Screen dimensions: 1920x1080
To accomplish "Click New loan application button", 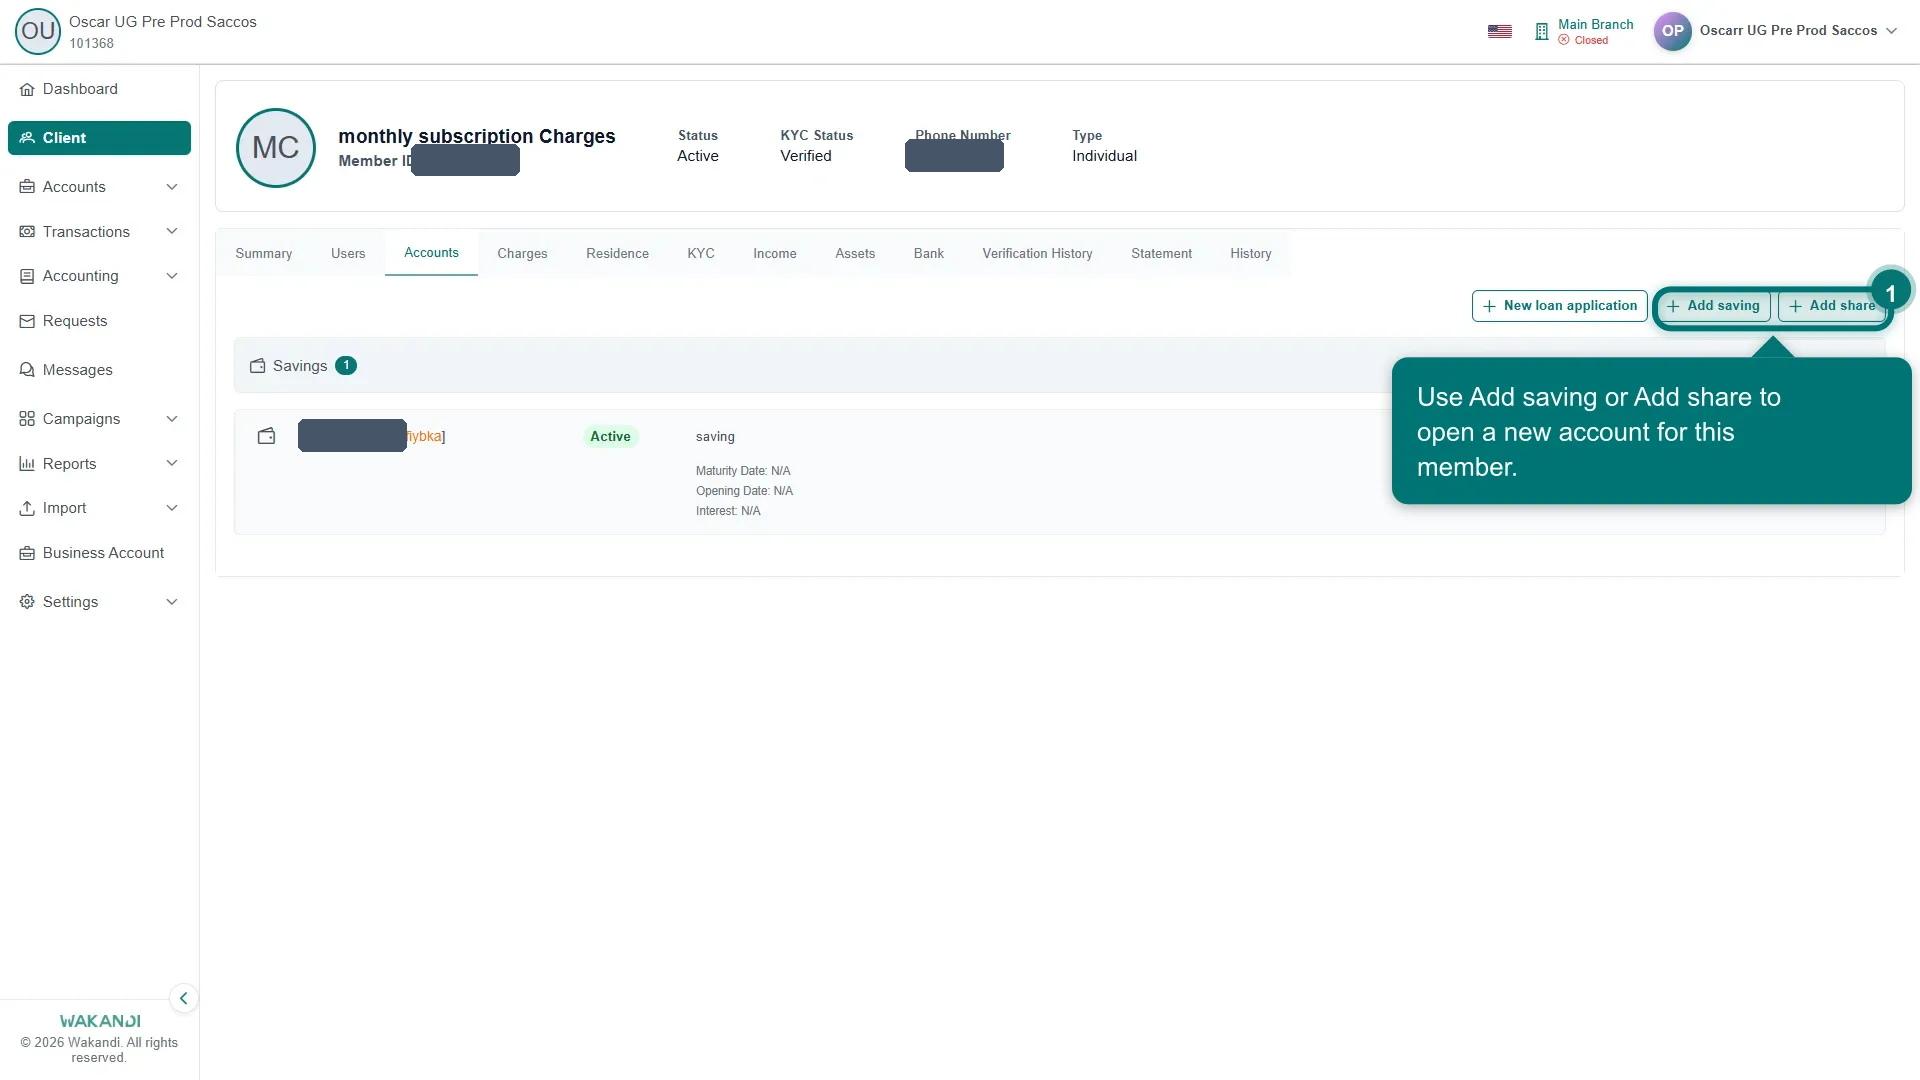I will [x=1559, y=306].
